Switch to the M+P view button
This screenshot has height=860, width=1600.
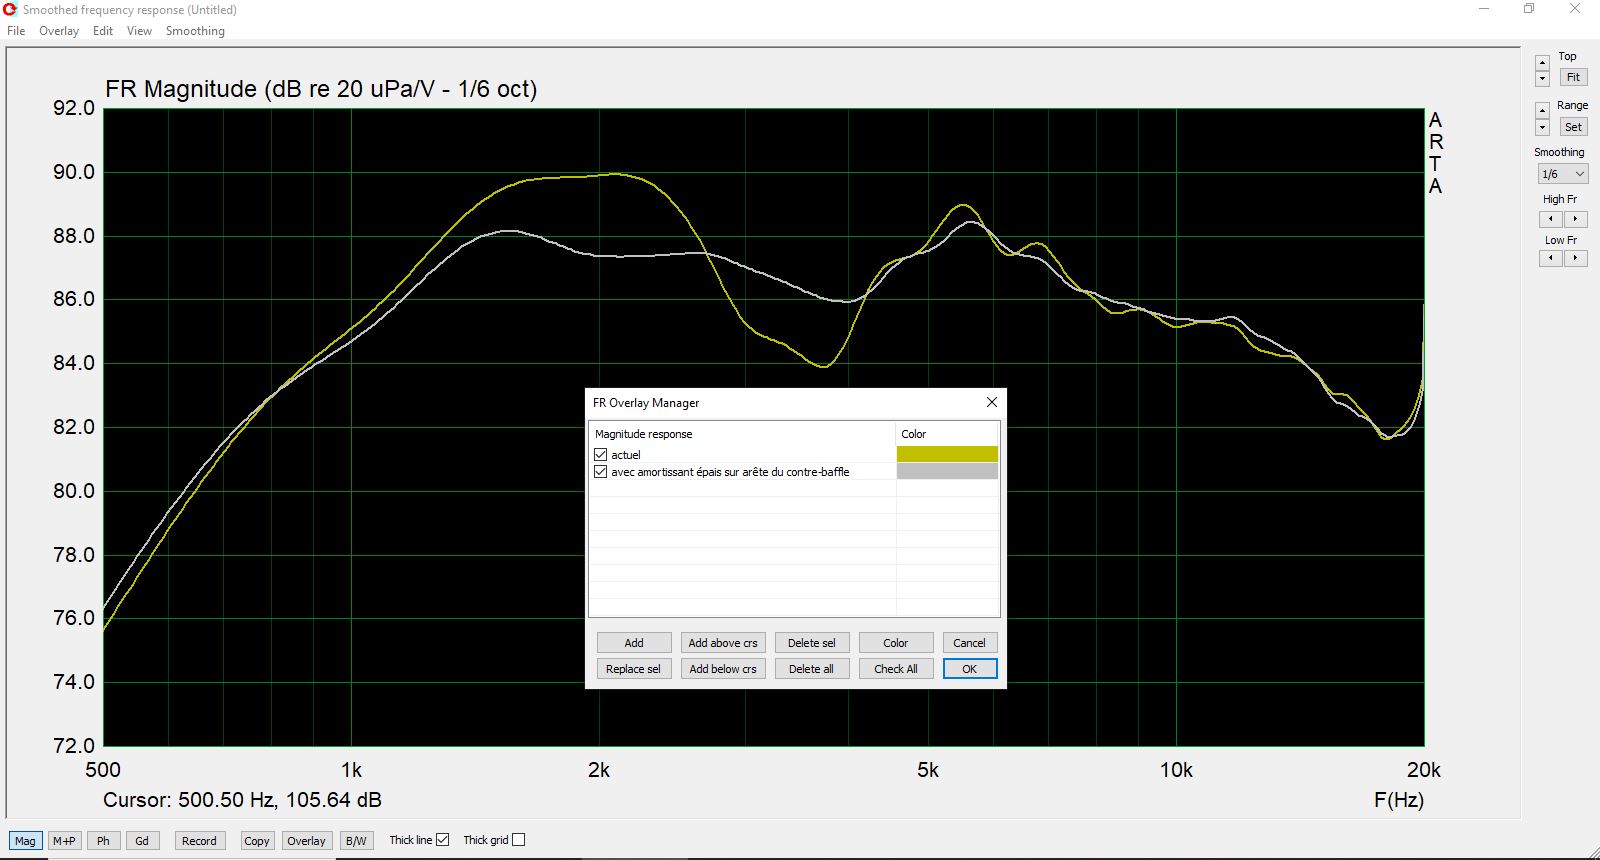64,841
